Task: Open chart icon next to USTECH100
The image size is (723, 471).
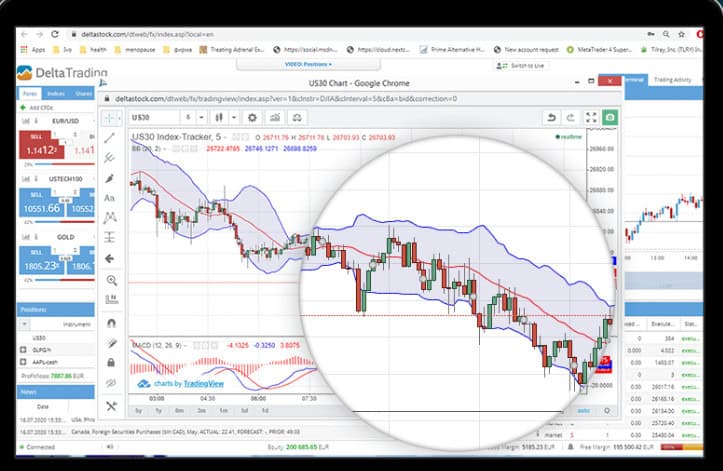Action: [26, 179]
